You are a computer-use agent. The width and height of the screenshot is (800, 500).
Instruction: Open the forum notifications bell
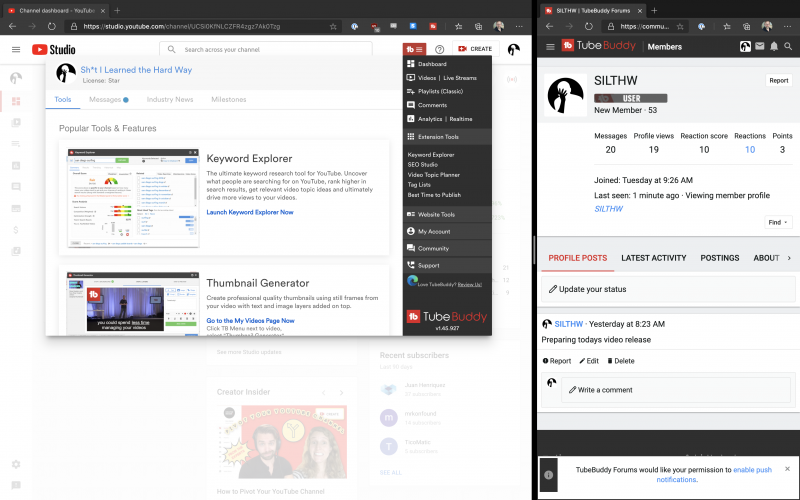click(773, 46)
